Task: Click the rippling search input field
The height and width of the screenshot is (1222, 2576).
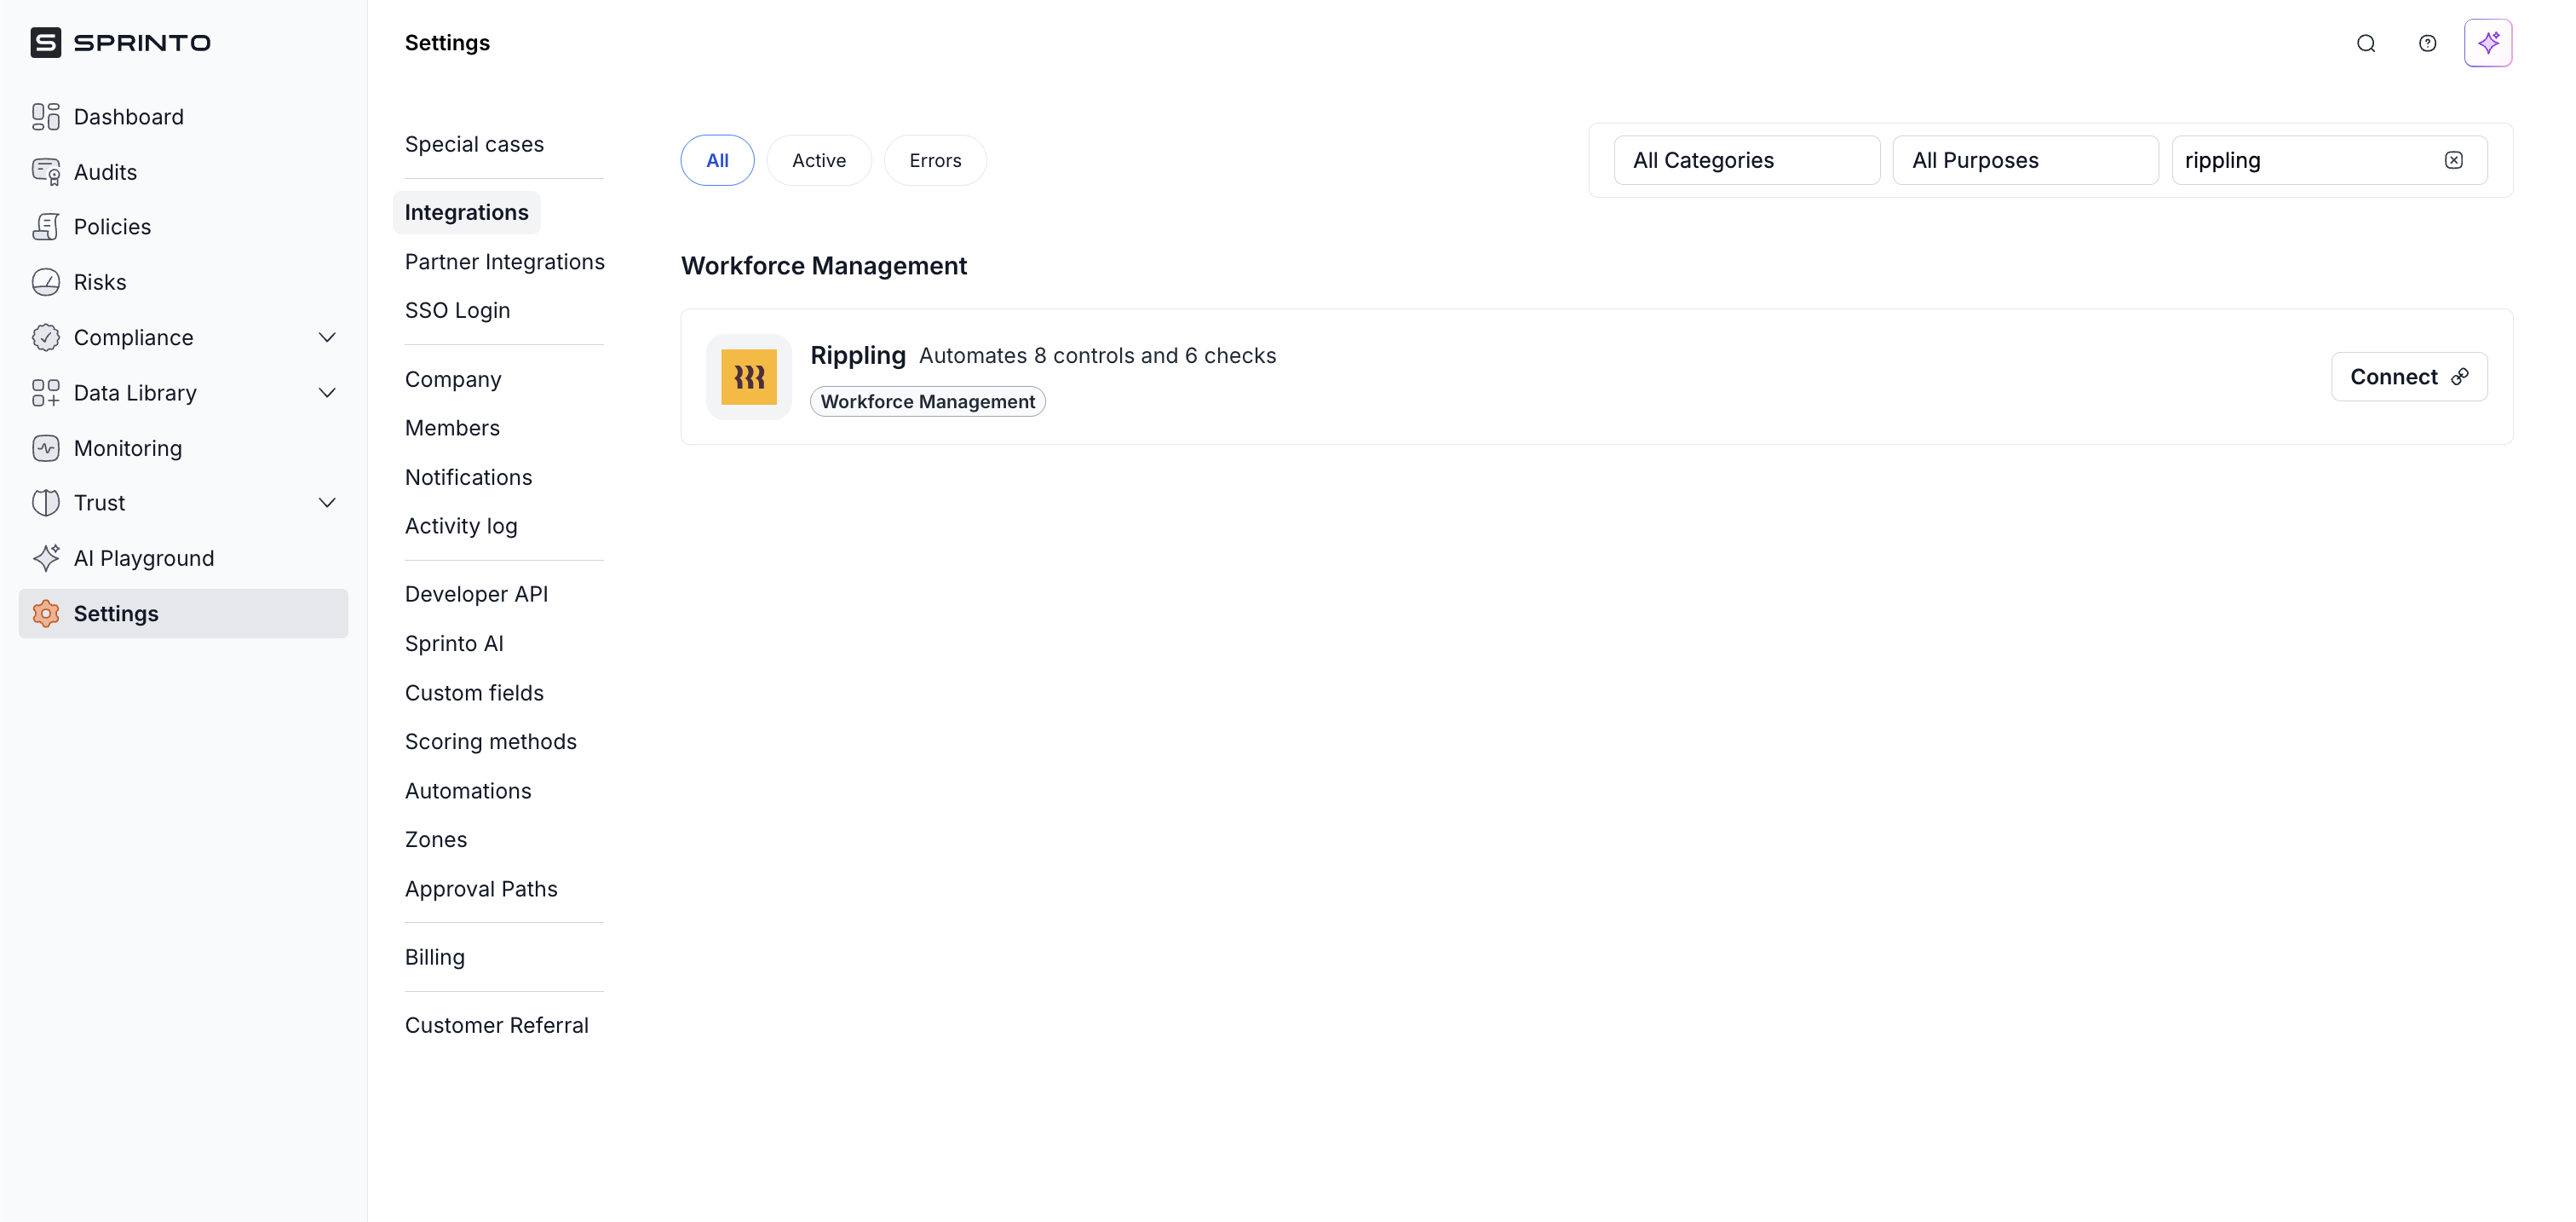Action: point(2300,160)
